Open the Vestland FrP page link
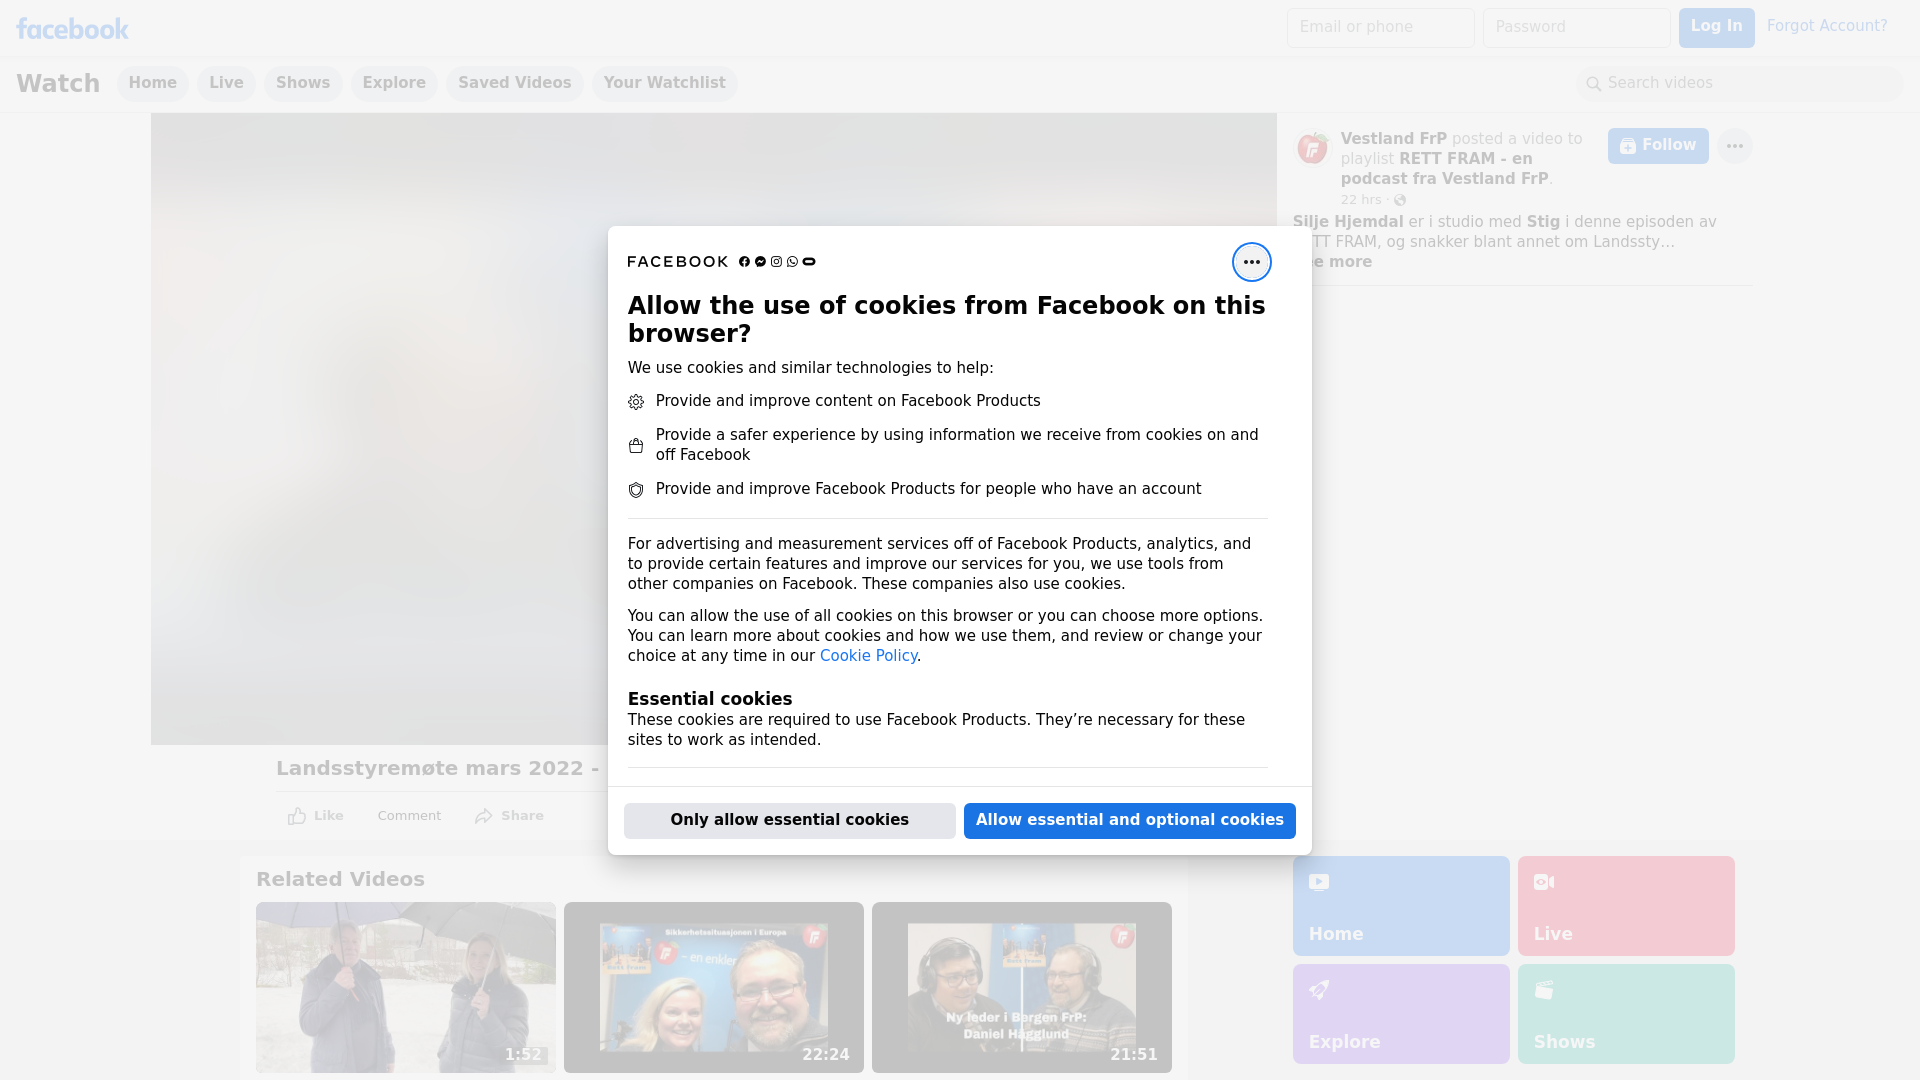 pos(1394,139)
